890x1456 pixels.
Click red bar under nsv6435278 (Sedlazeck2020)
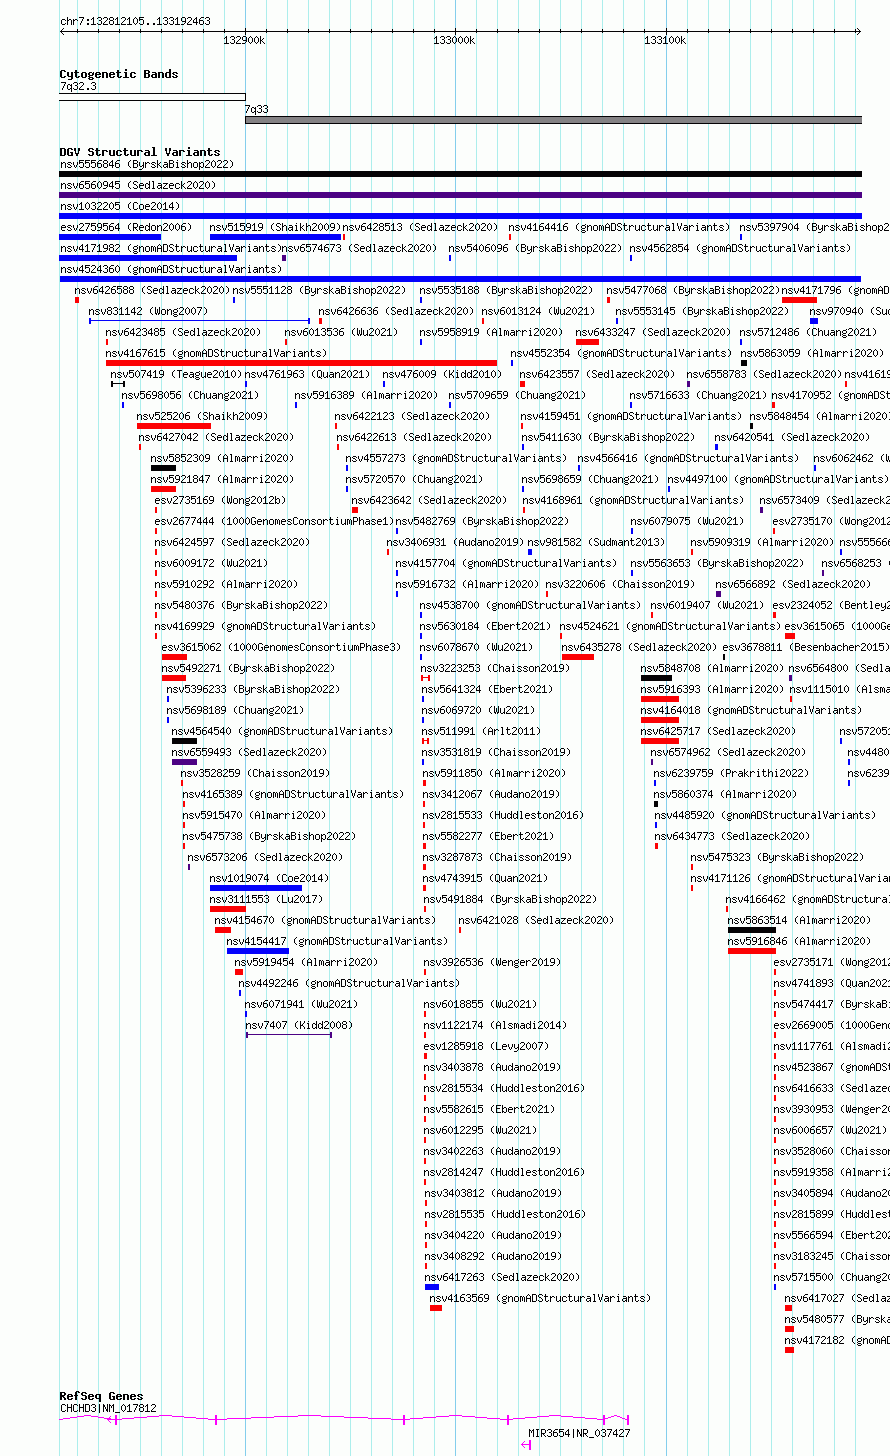(578, 657)
